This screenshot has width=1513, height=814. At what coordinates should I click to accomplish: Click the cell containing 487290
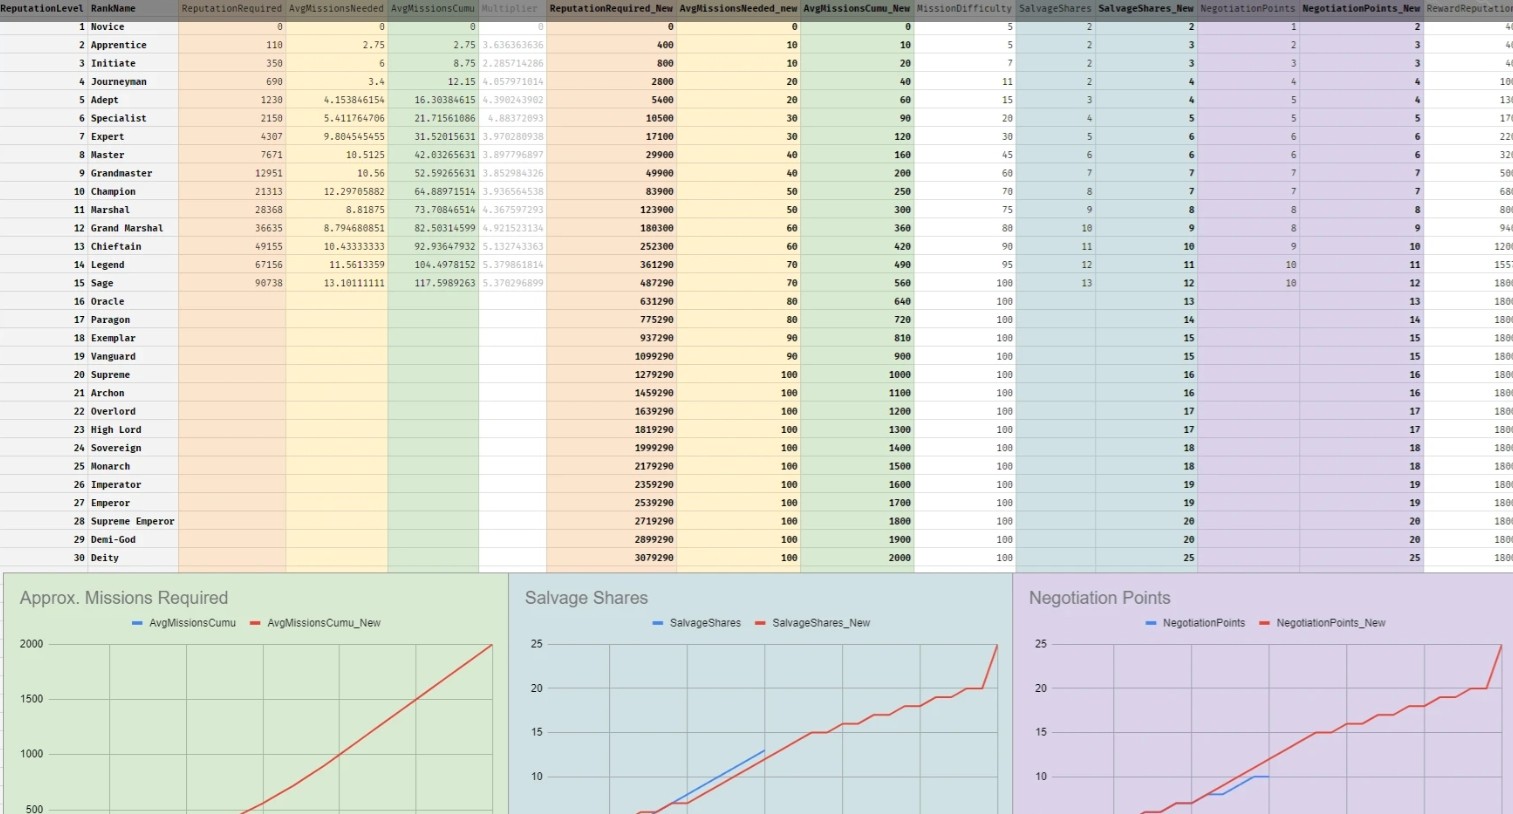pyautogui.click(x=611, y=283)
